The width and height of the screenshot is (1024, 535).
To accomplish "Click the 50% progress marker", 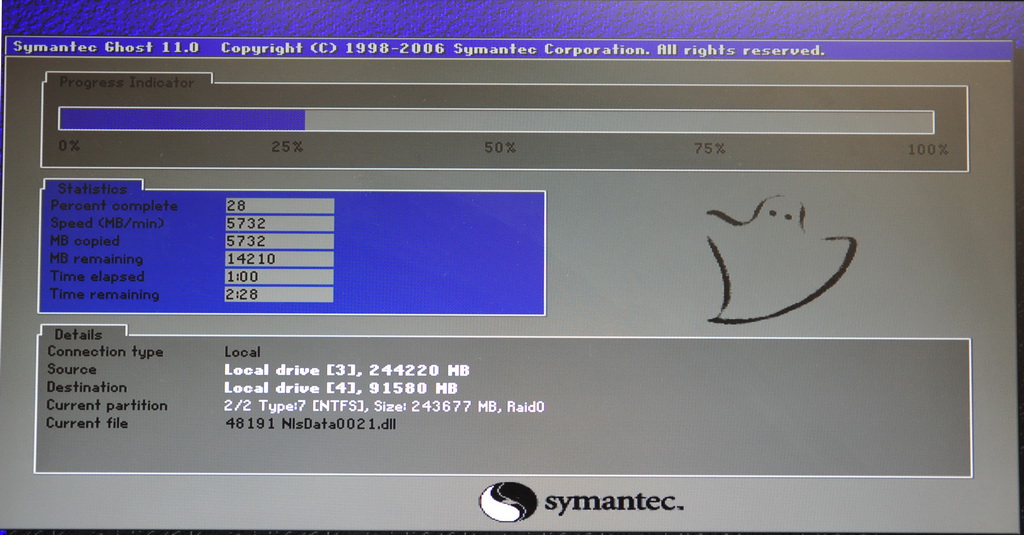I will click(500, 148).
